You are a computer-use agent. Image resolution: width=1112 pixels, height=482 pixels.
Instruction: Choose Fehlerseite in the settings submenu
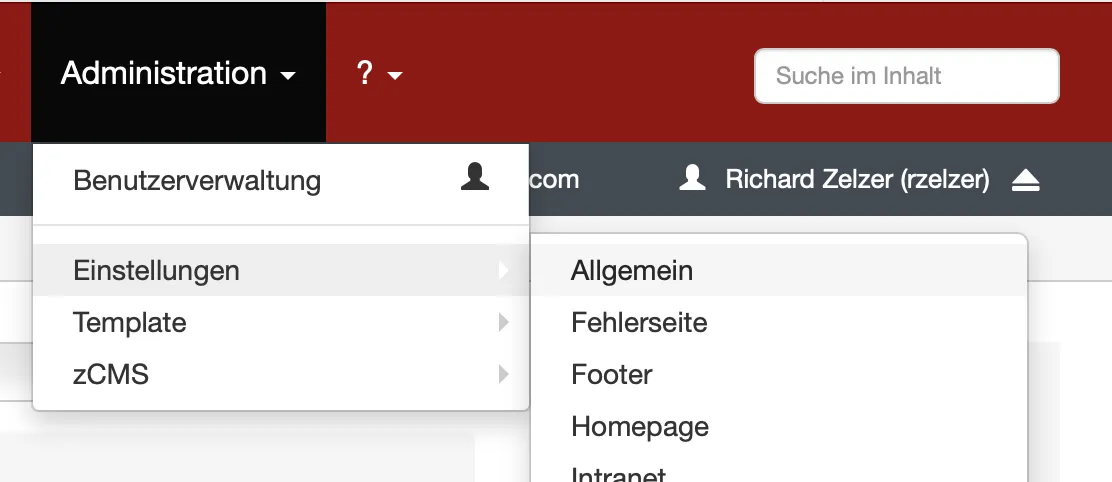[x=639, y=323]
